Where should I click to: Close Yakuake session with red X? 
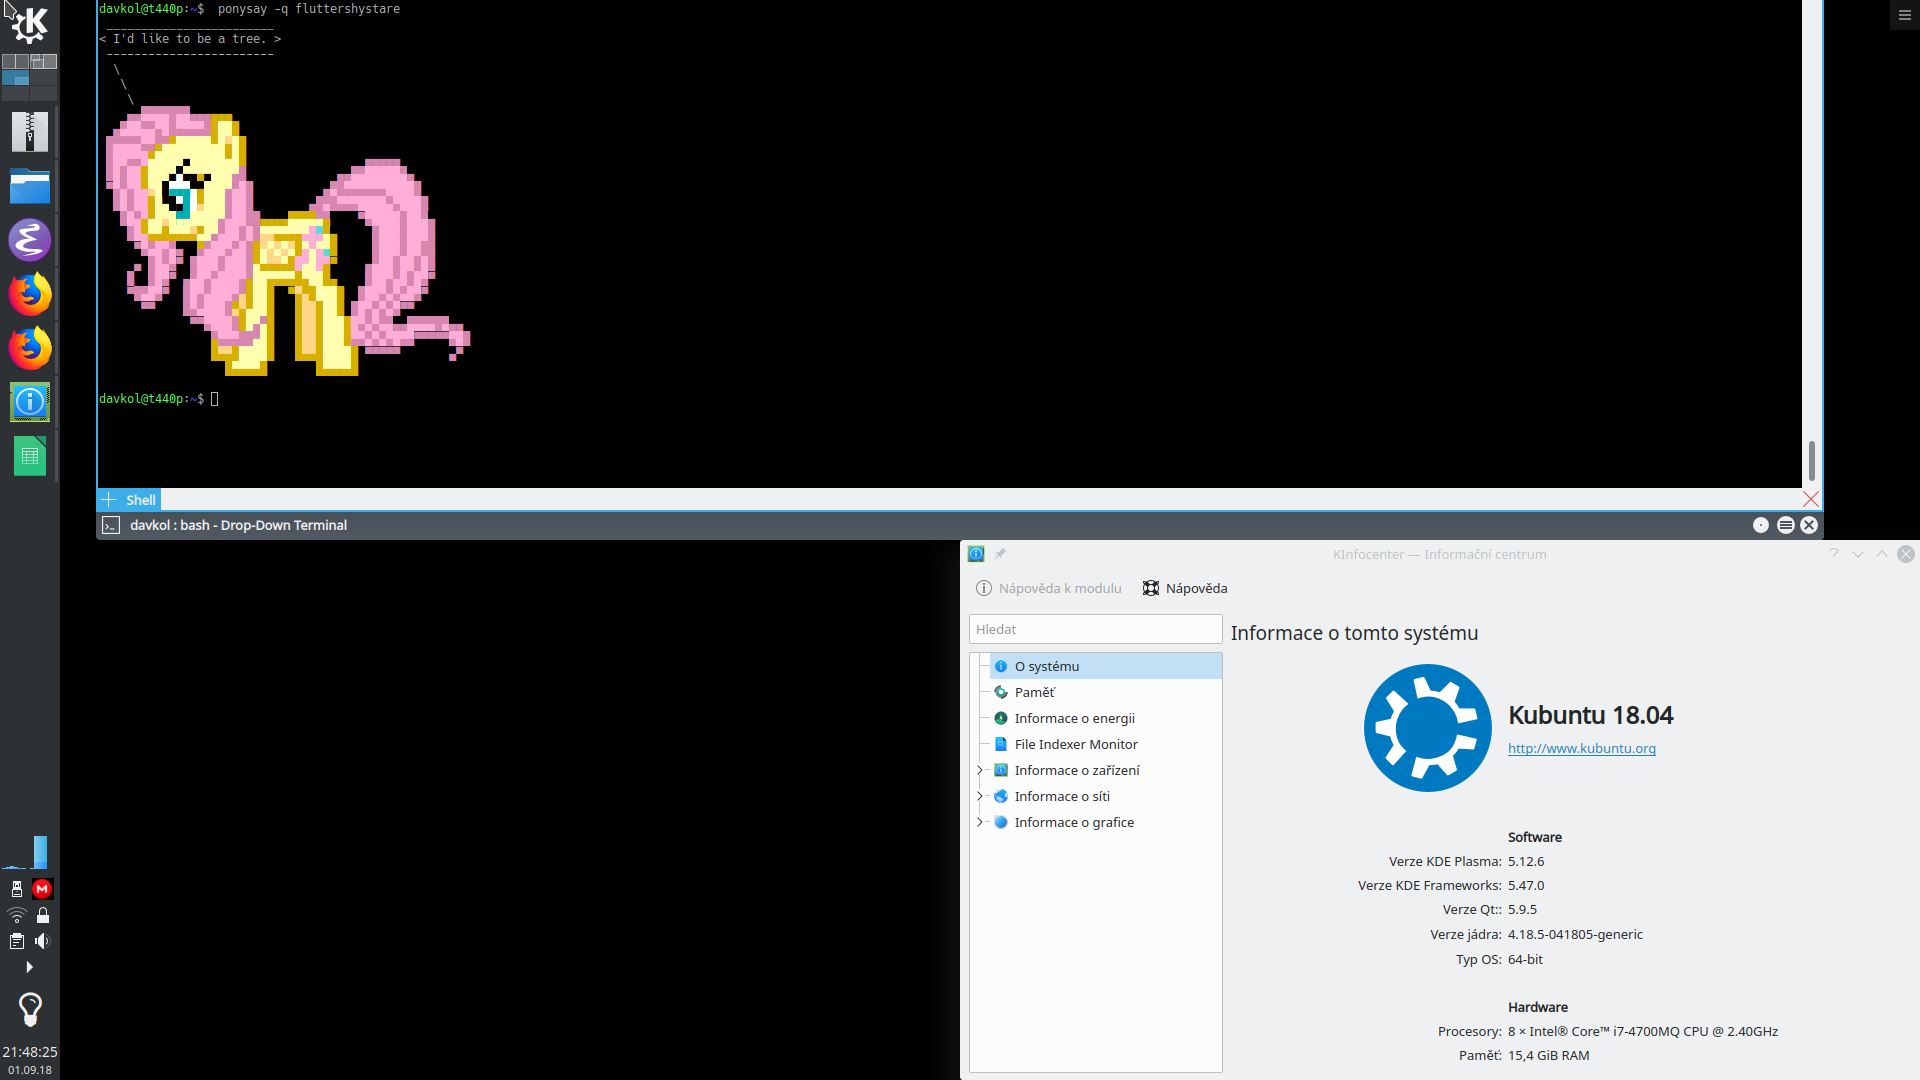click(x=1811, y=499)
